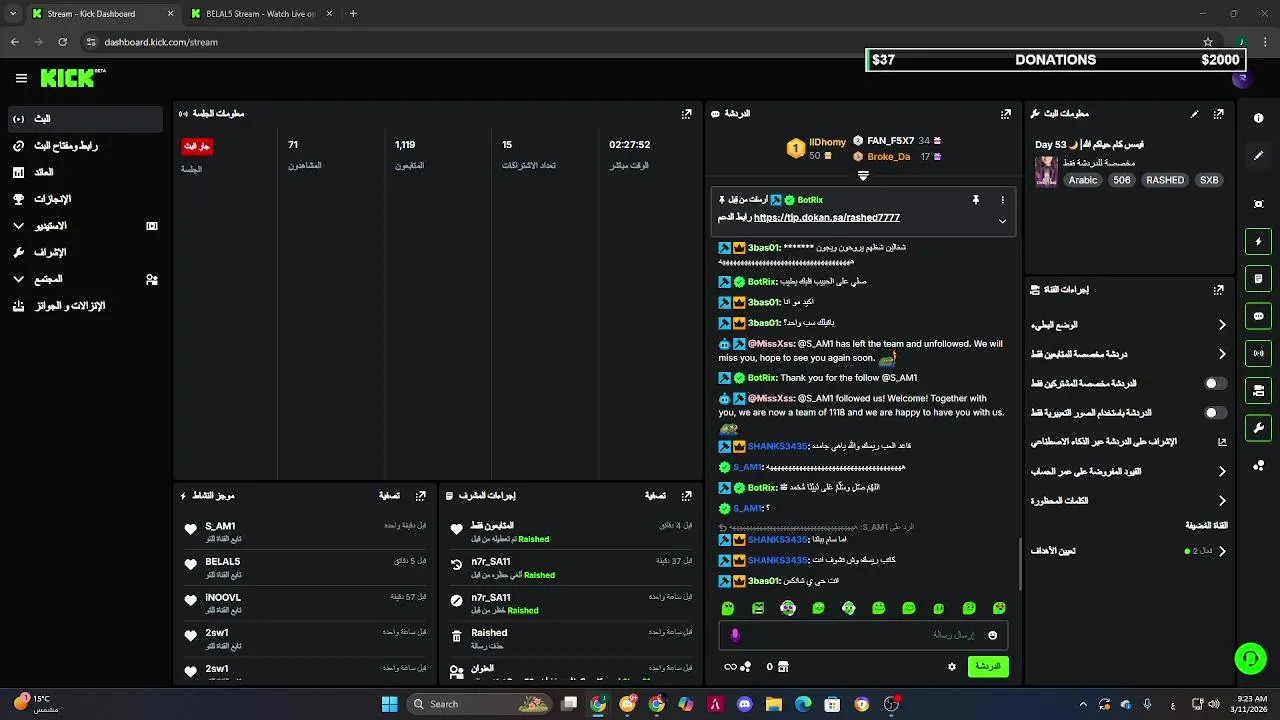
Task: Click the broadcast signal icon in the right sidebar
Action: 1258,353
